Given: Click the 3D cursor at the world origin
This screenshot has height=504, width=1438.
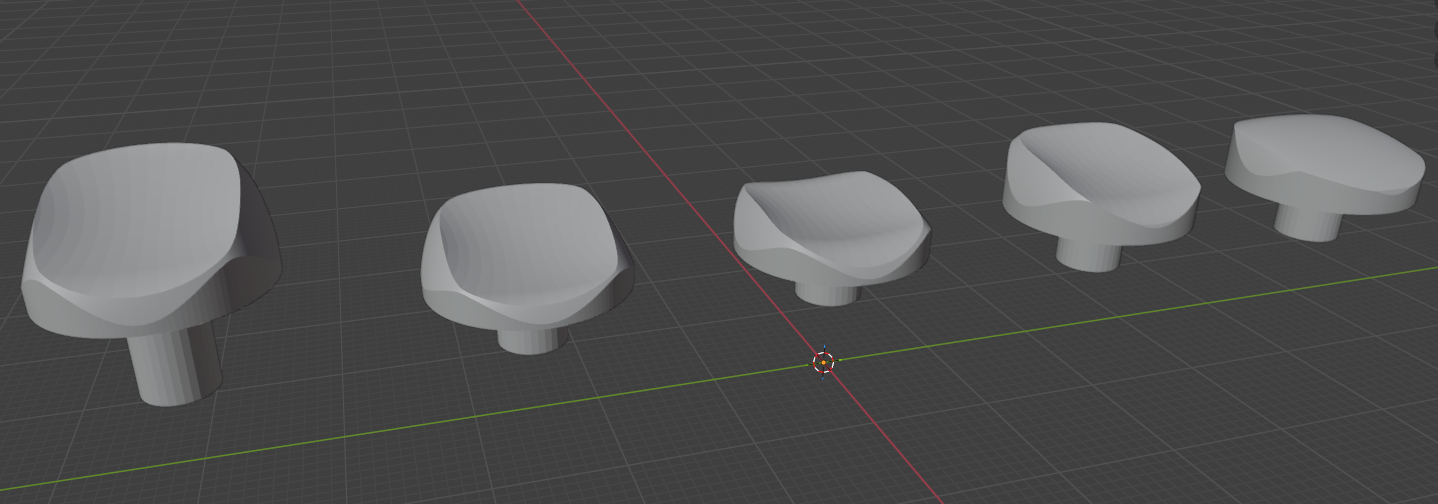Looking at the screenshot, I should tap(823, 362).
